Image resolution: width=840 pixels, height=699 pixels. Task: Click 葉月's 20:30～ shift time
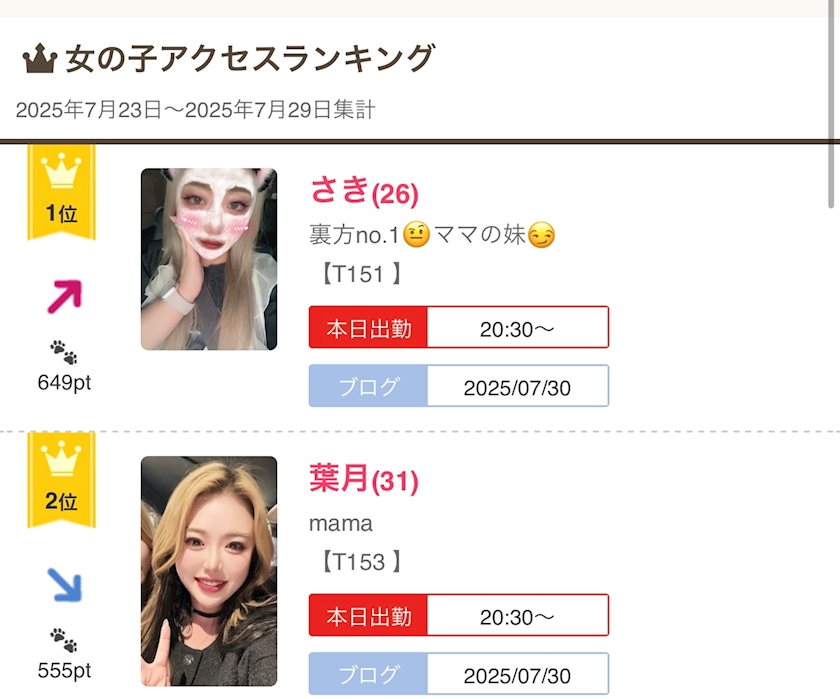(x=517, y=617)
